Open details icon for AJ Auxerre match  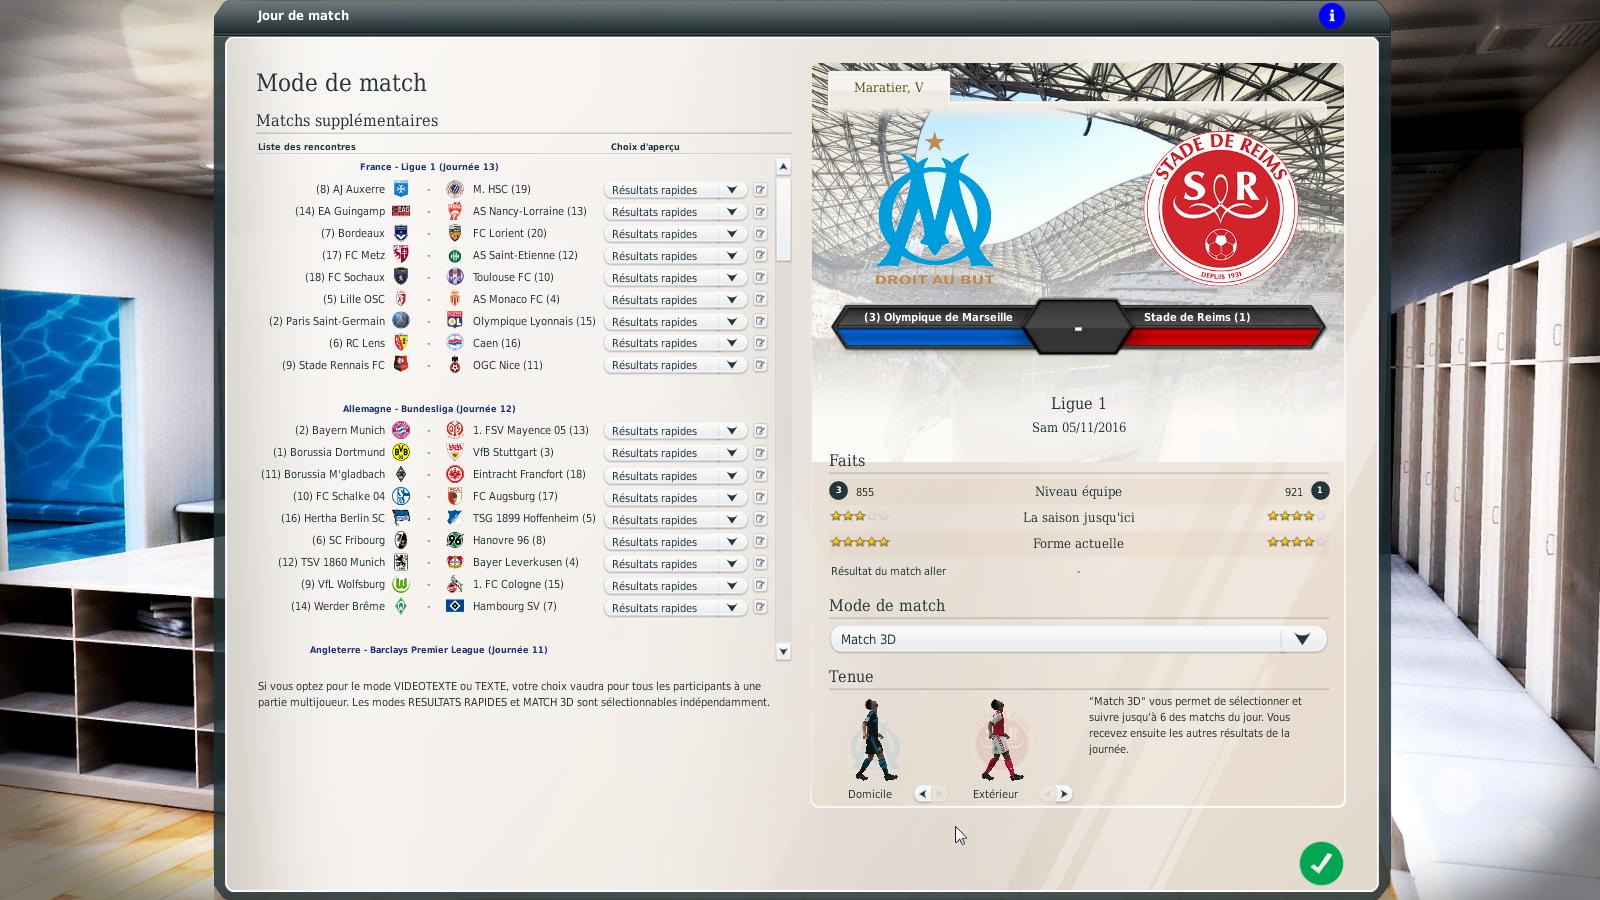pos(760,190)
